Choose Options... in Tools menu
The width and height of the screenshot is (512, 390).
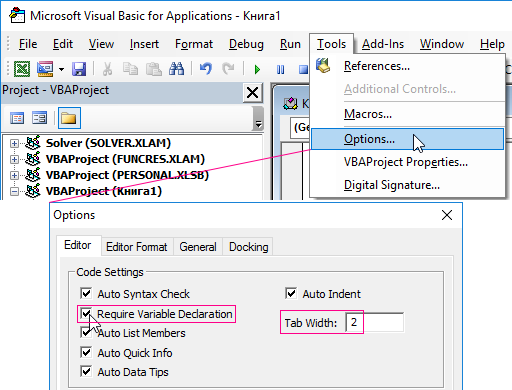click(407, 139)
